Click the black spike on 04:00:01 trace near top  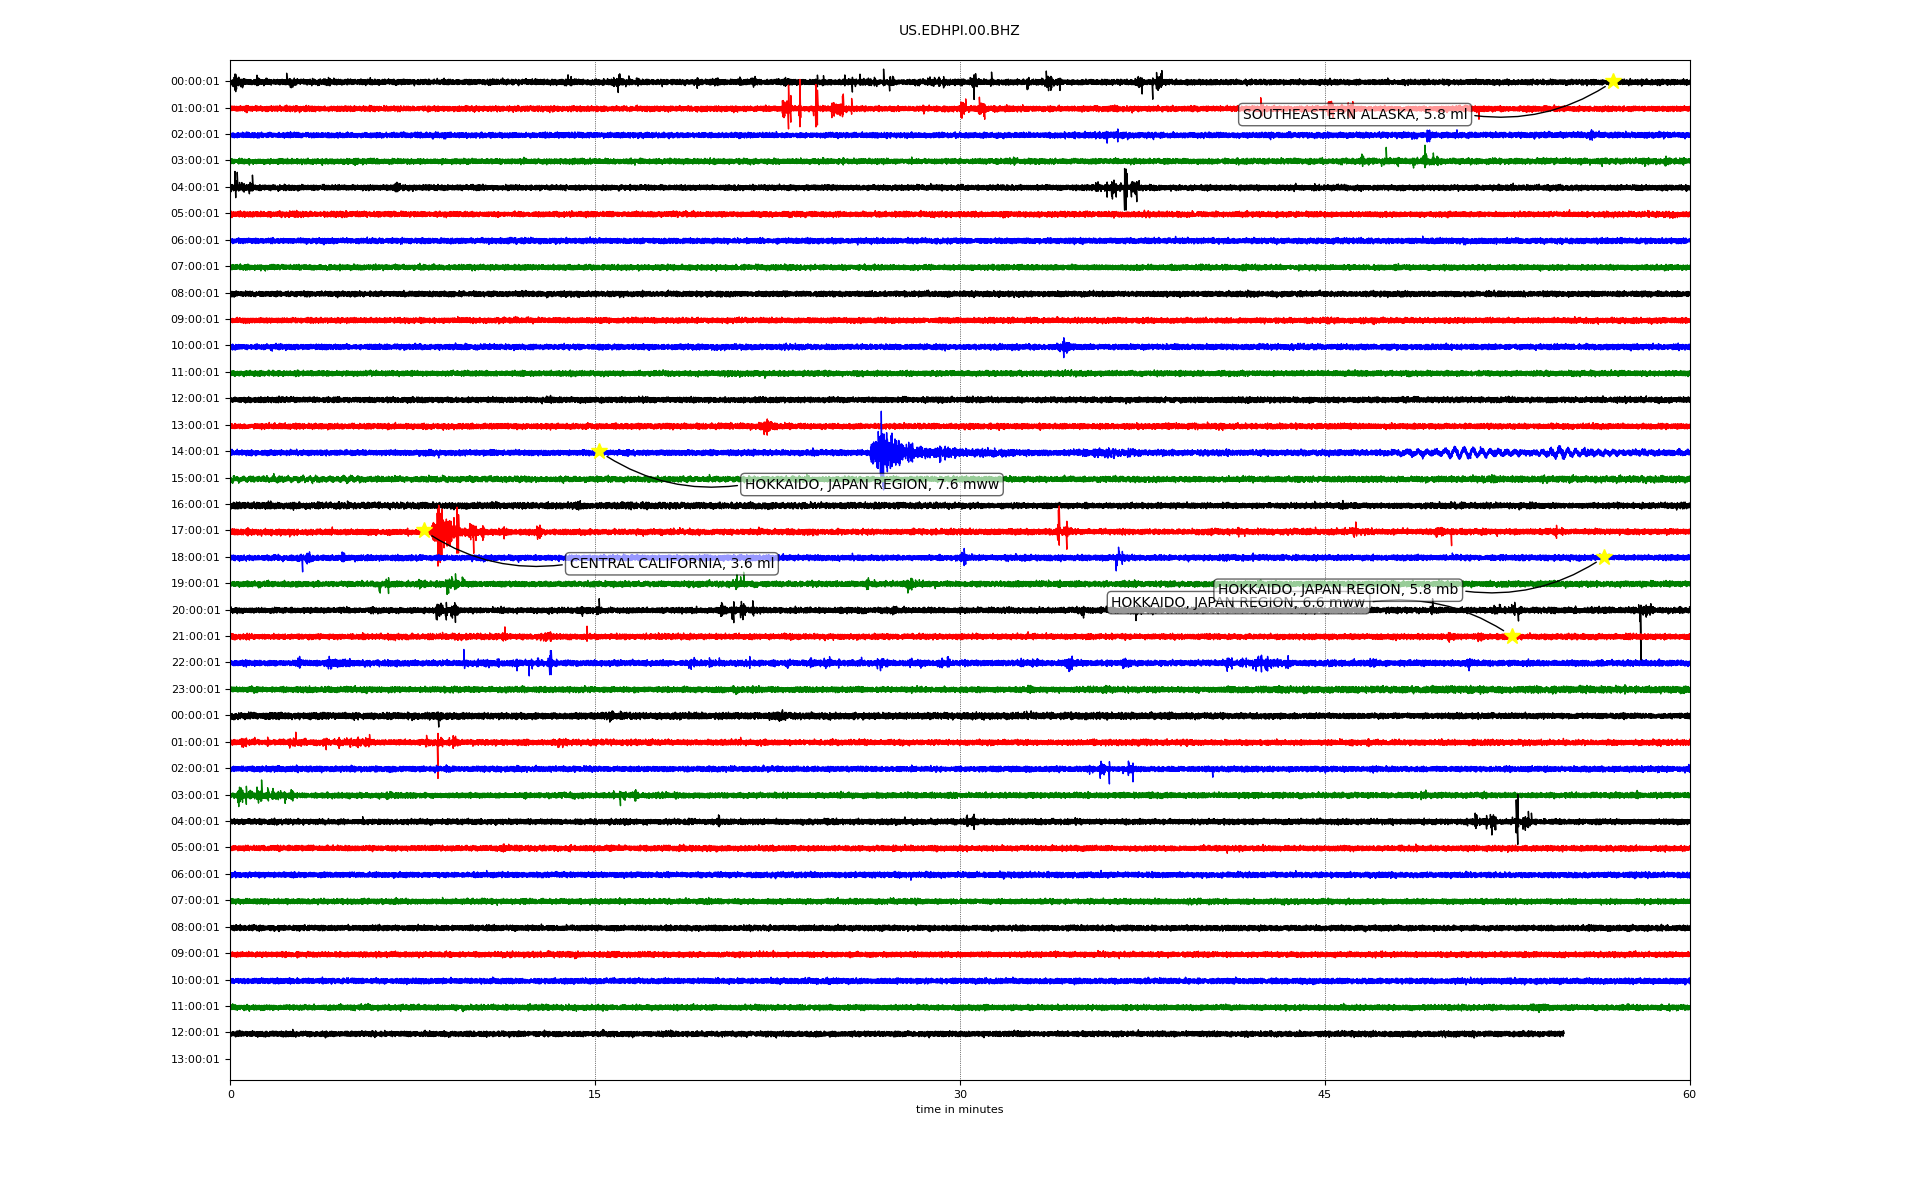pos(1125,188)
